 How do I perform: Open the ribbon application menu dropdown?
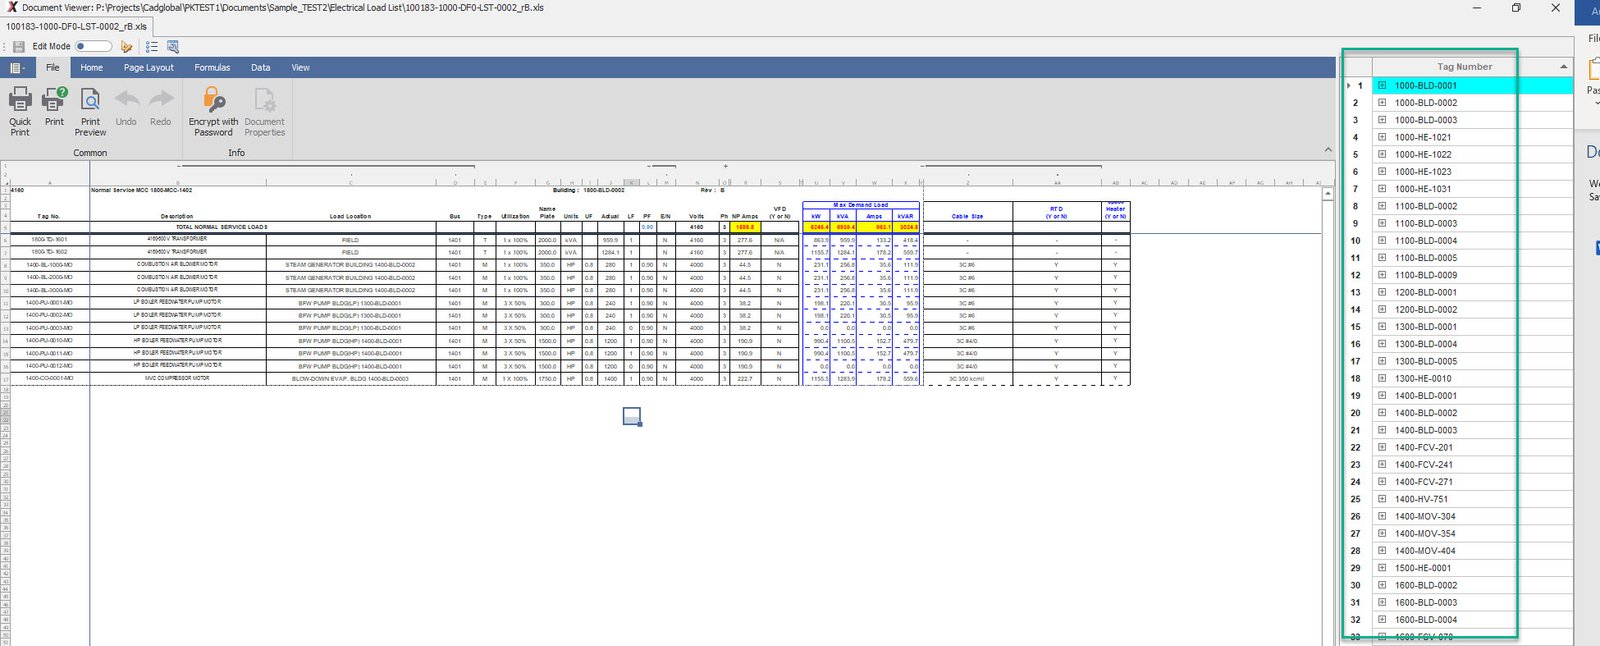17,68
